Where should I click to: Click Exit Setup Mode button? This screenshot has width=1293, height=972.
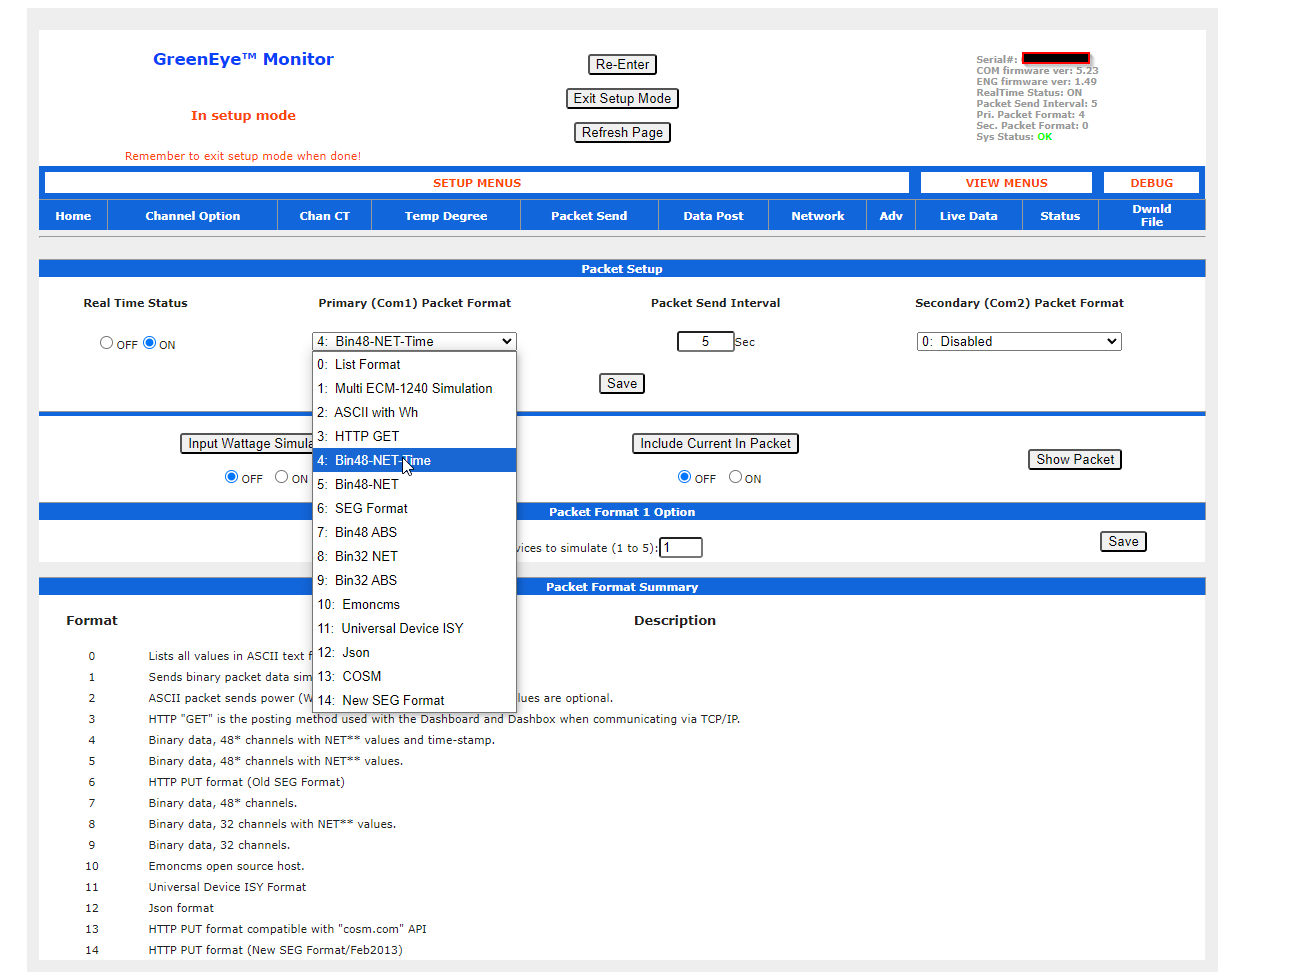(x=622, y=99)
